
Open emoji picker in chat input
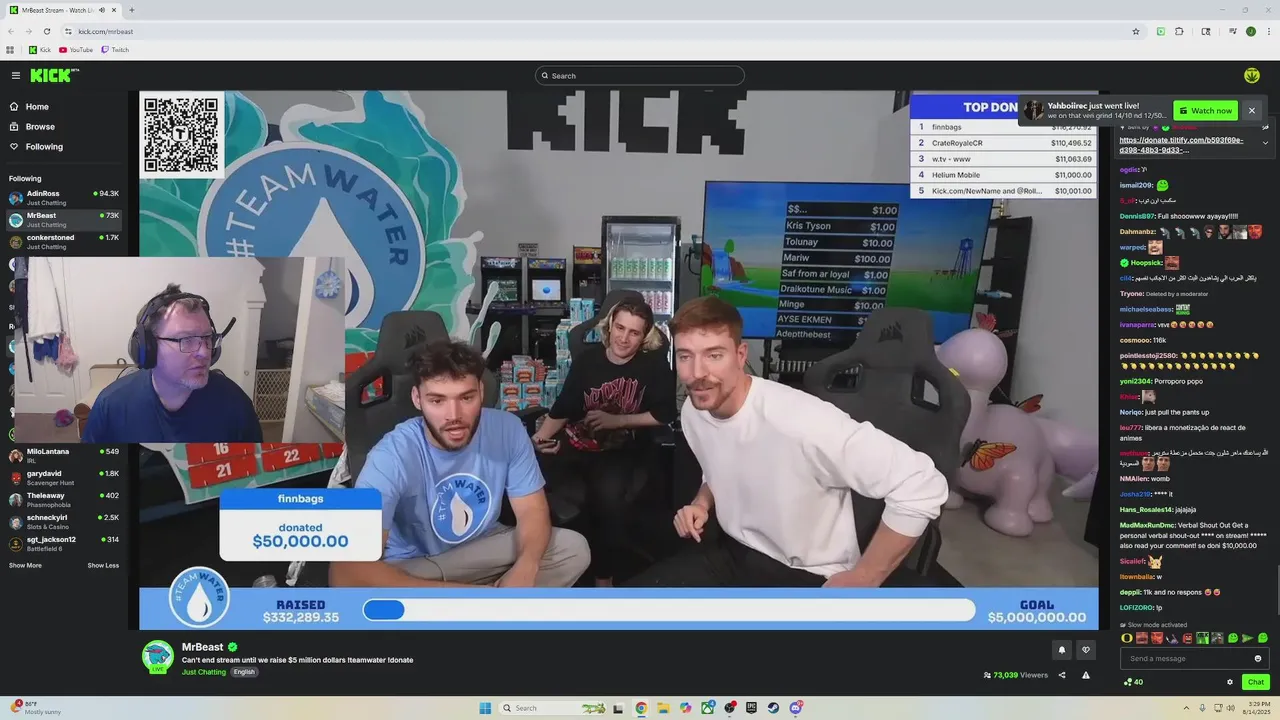coord(1258,658)
